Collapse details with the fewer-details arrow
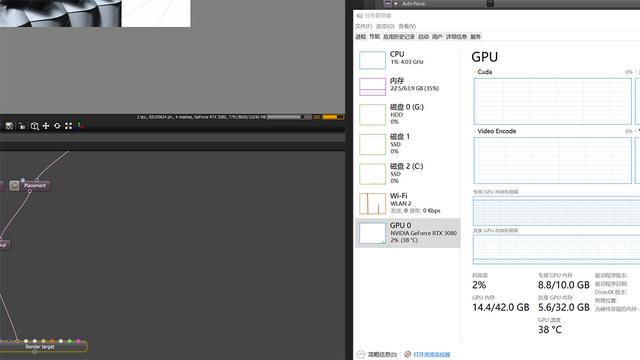This screenshot has height=360, width=640. point(360,354)
